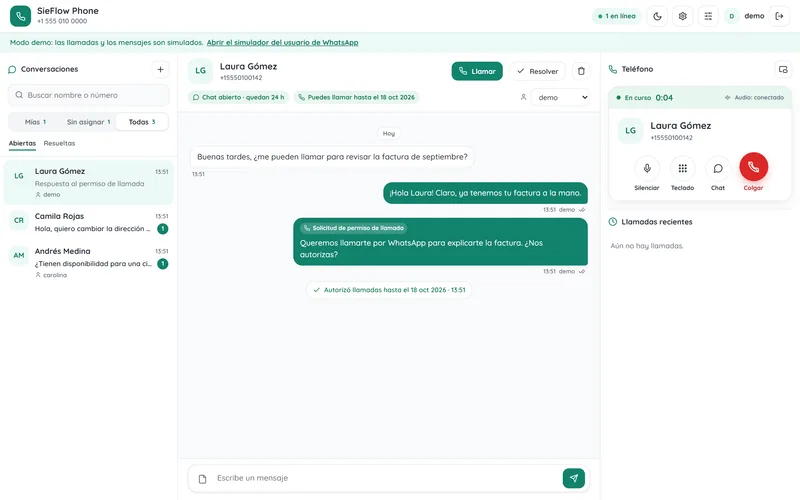Screen dimensions: 800x500
Task: Click unread badge on Camila Rojas row
Action: [163, 229]
